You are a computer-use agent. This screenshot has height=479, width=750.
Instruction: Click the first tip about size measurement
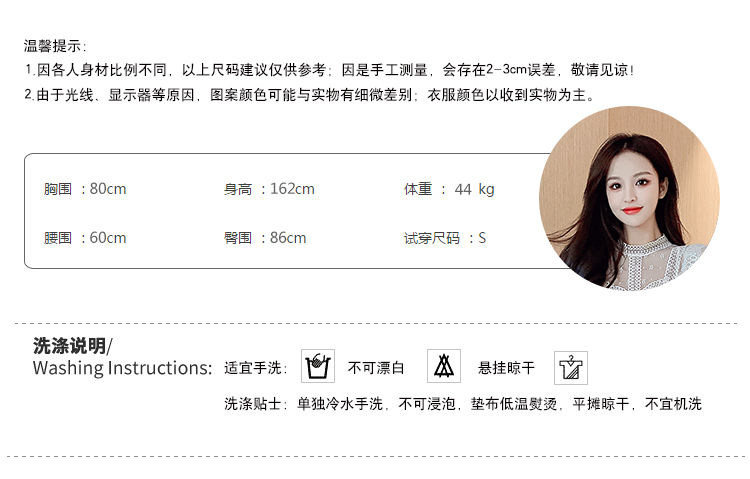click(330, 70)
